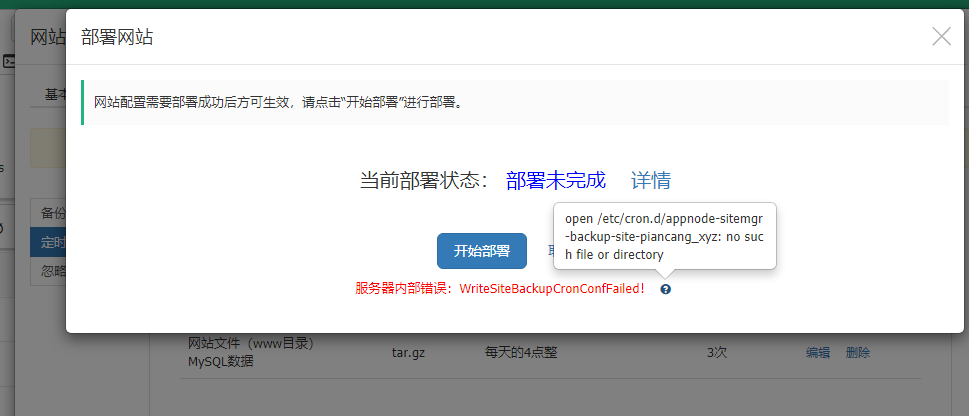Image resolution: width=969 pixels, height=416 pixels.
Task: Click 编辑 for the backup task row
Action: point(817,352)
